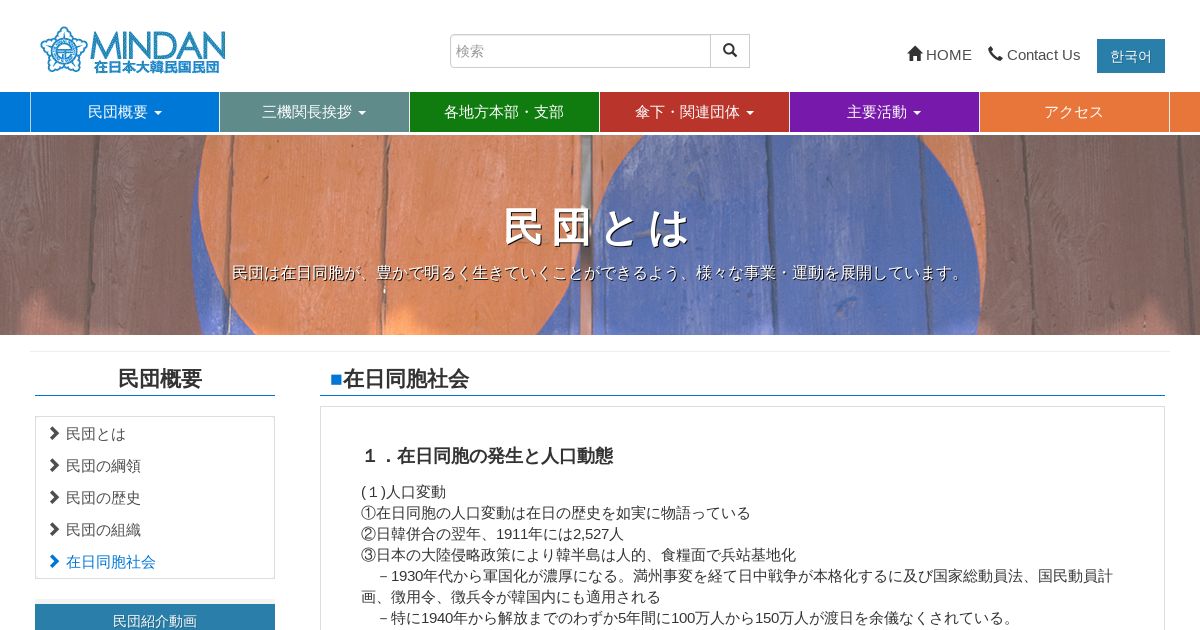
Task: Expand the 三機関長挨拶 dropdown menu
Action: pos(314,112)
